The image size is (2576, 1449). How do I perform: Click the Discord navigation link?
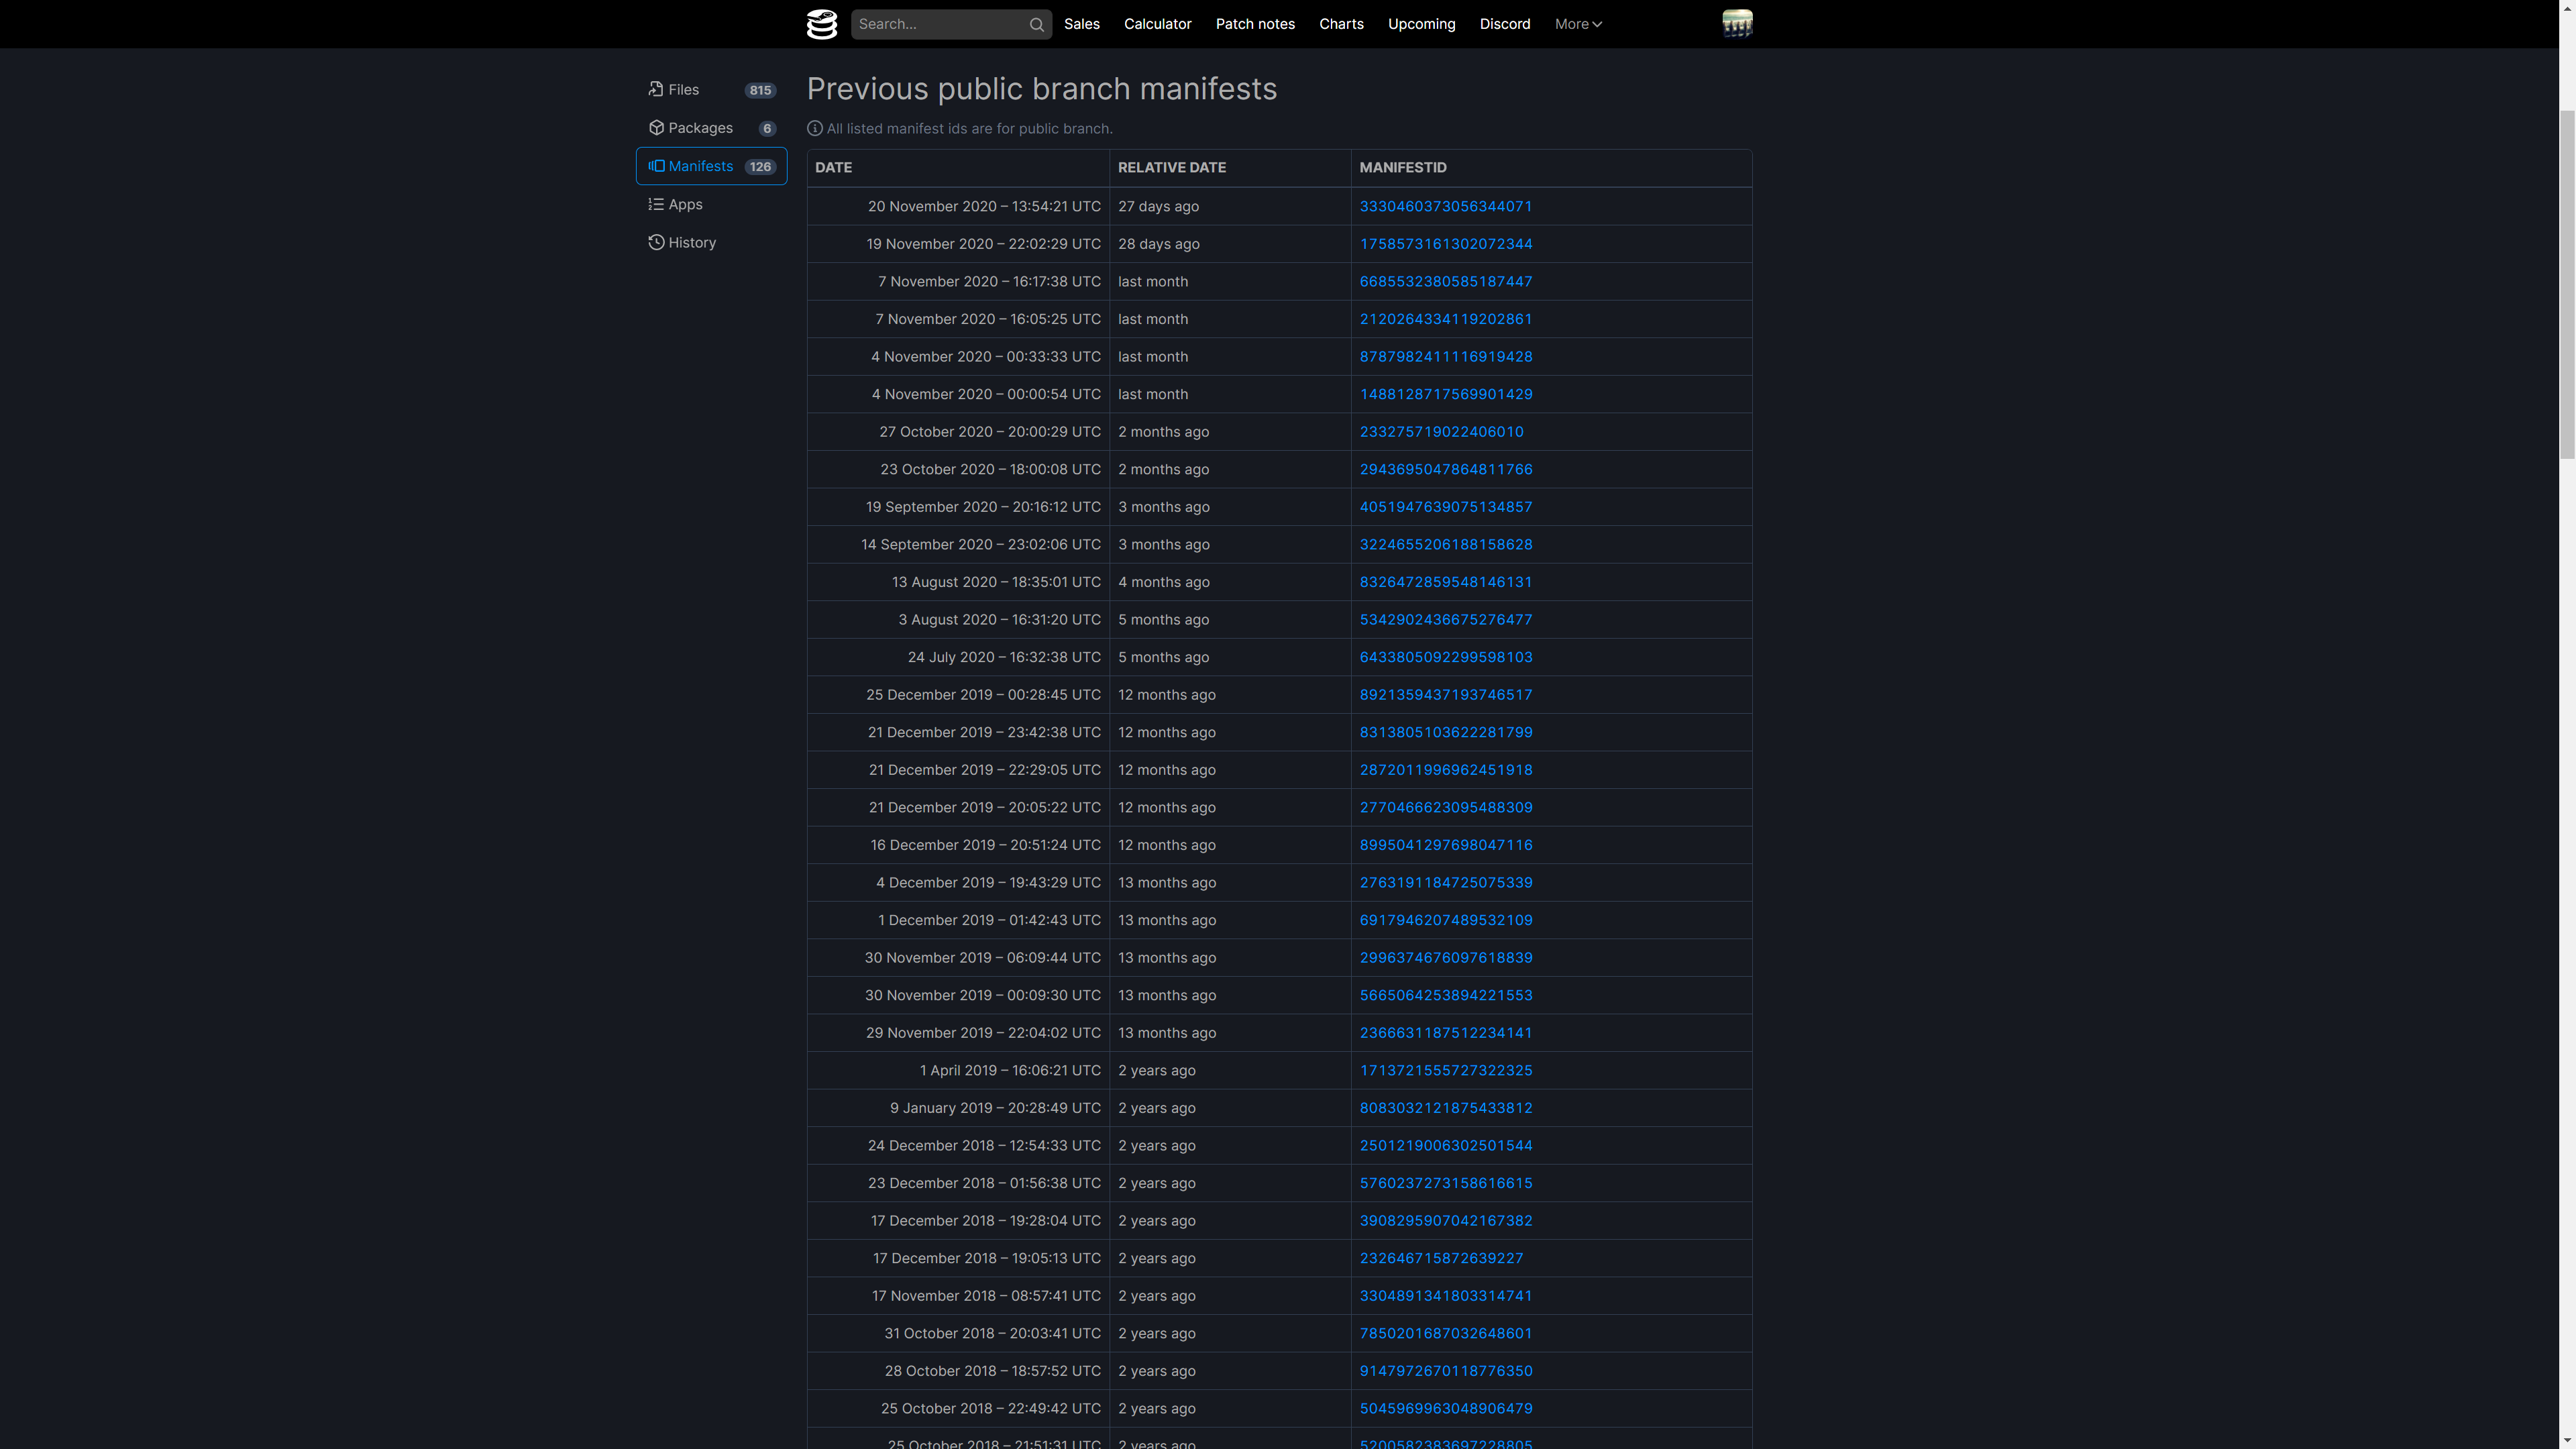(1504, 24)
